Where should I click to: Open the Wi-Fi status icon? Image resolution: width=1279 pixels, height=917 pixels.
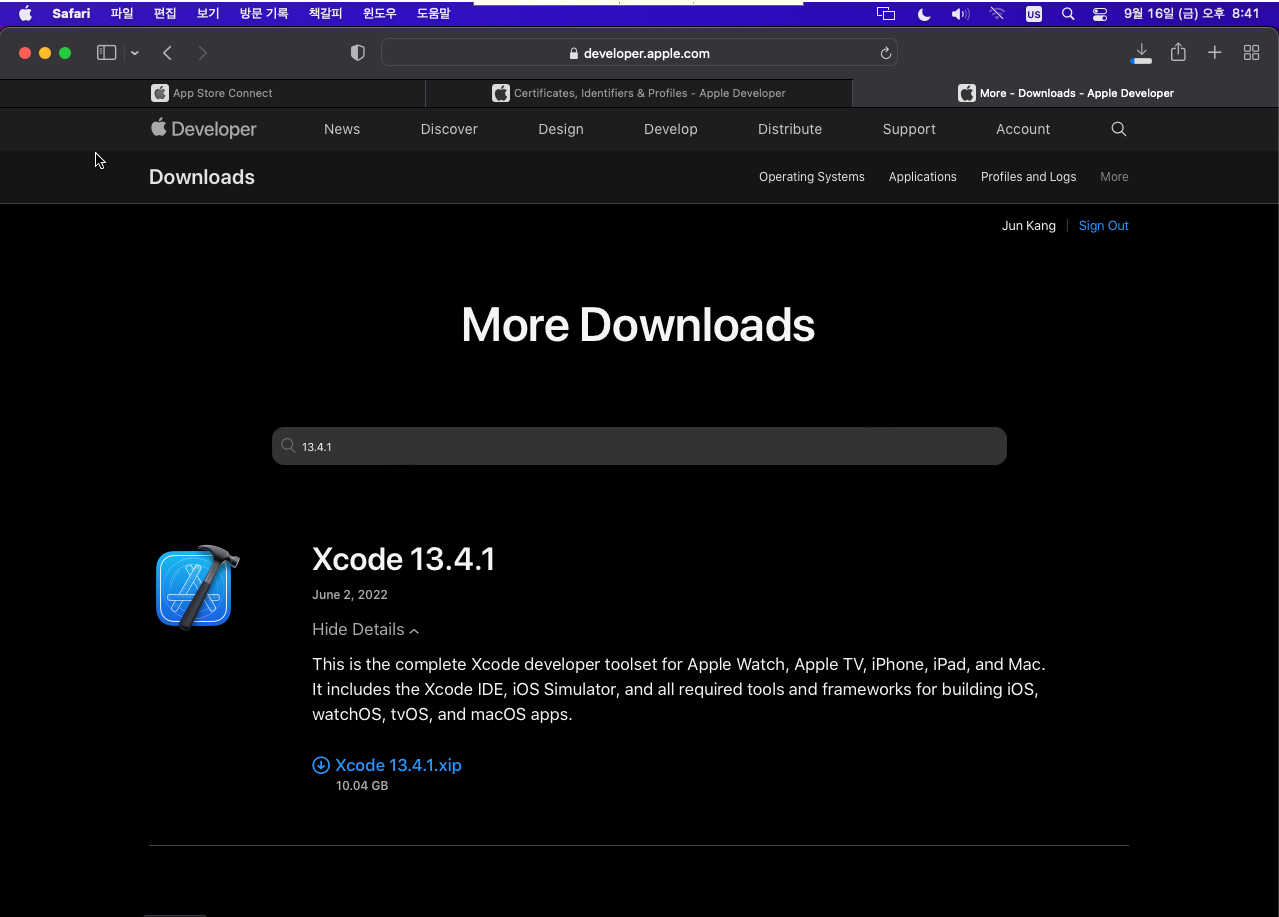[x=997, y=14]
